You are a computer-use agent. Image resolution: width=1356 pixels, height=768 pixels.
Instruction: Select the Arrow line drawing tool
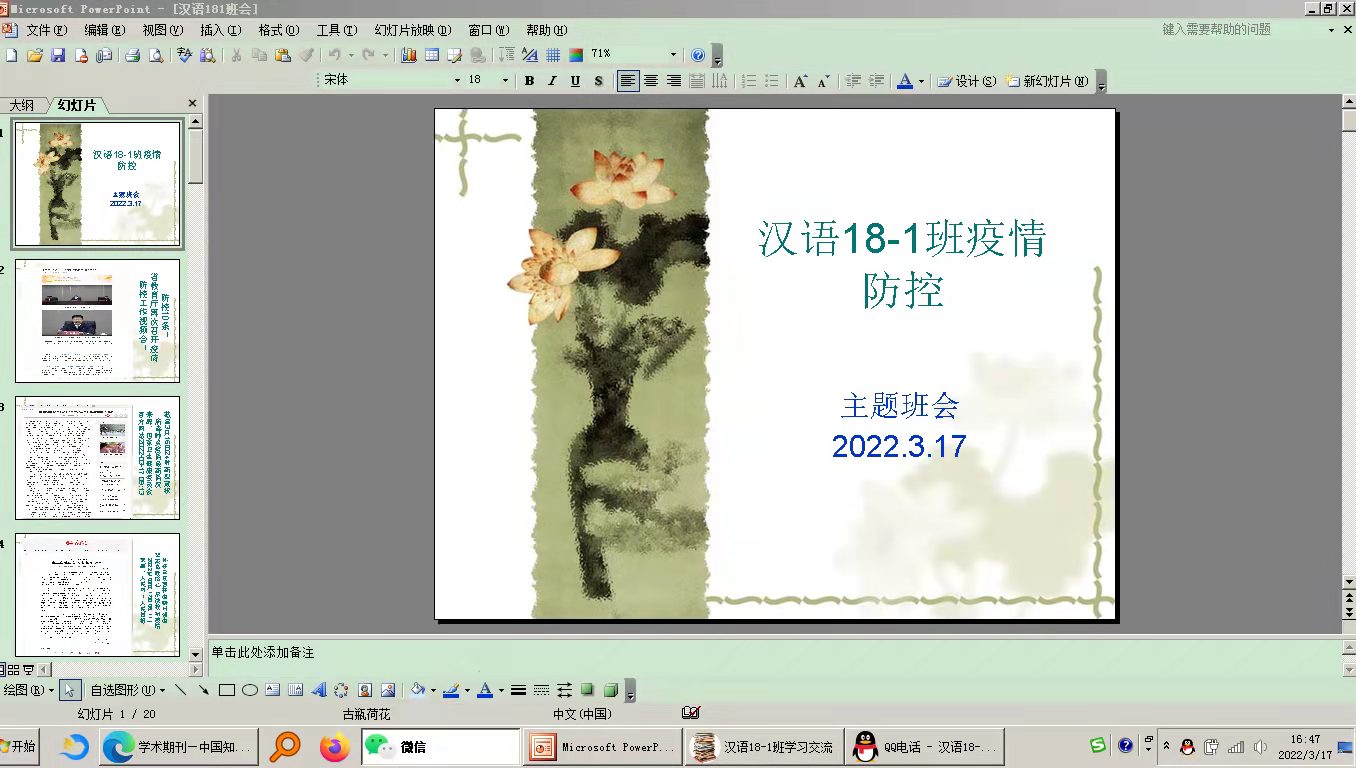click(204, 690)
